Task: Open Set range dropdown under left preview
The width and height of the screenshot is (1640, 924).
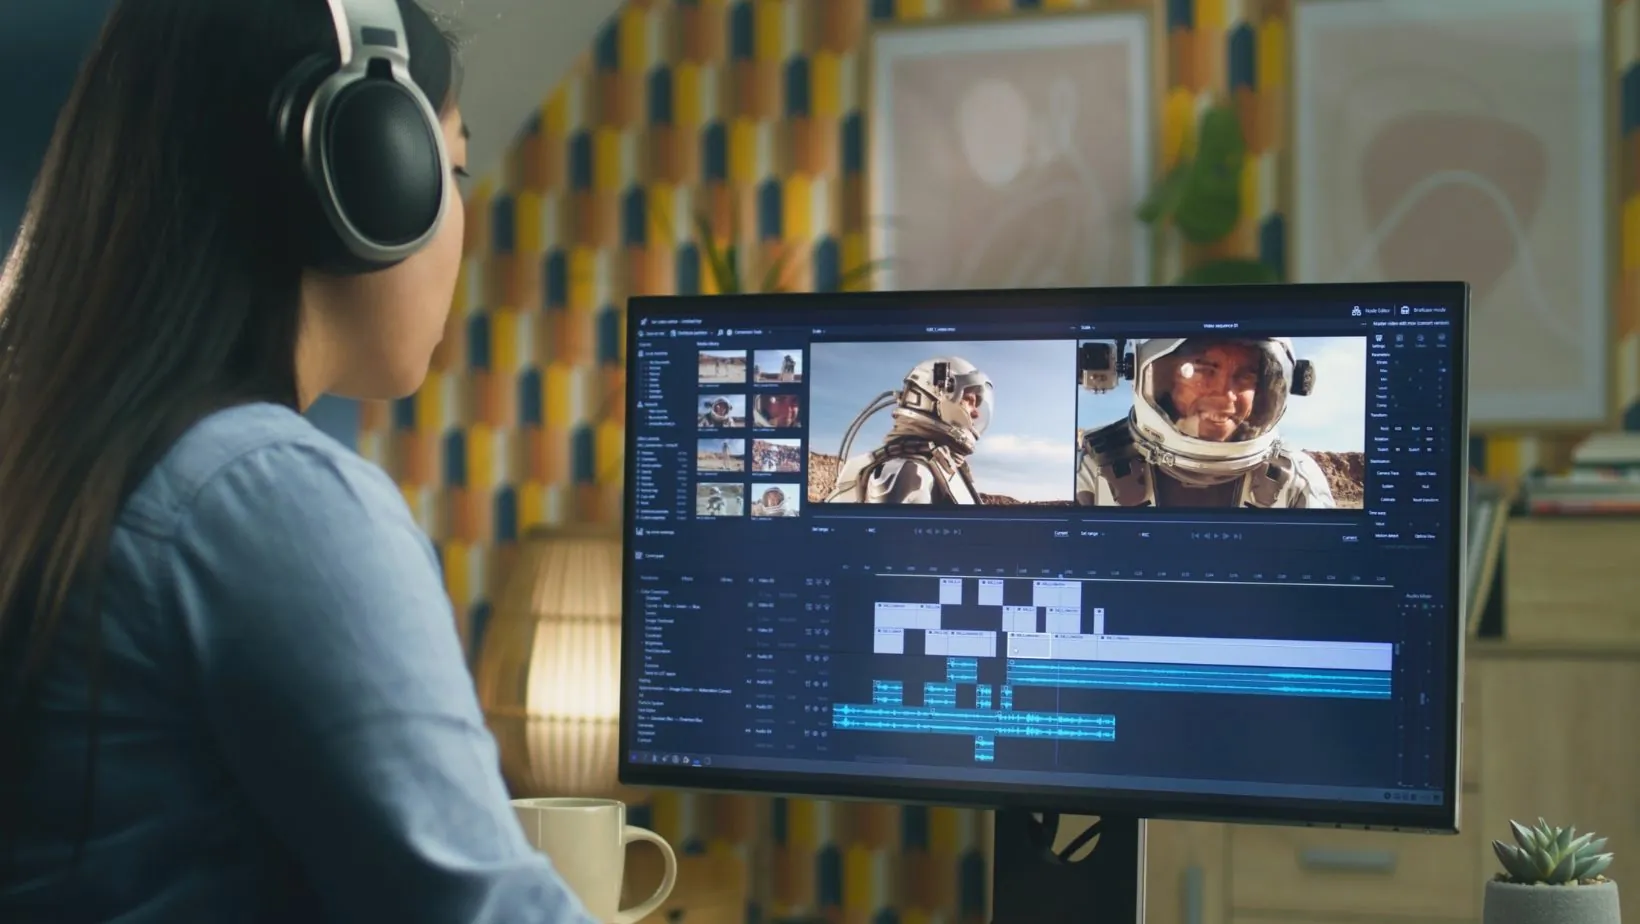Action: (x=822, y=530)
